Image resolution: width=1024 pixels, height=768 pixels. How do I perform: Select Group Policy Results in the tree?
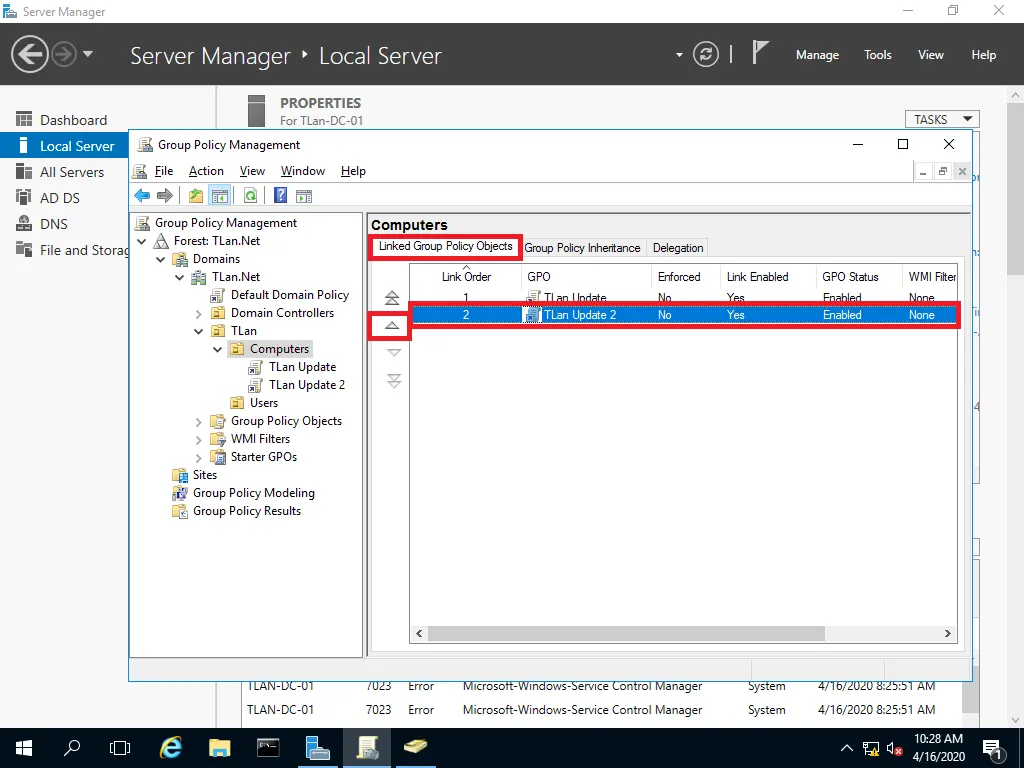coord(247,511)
